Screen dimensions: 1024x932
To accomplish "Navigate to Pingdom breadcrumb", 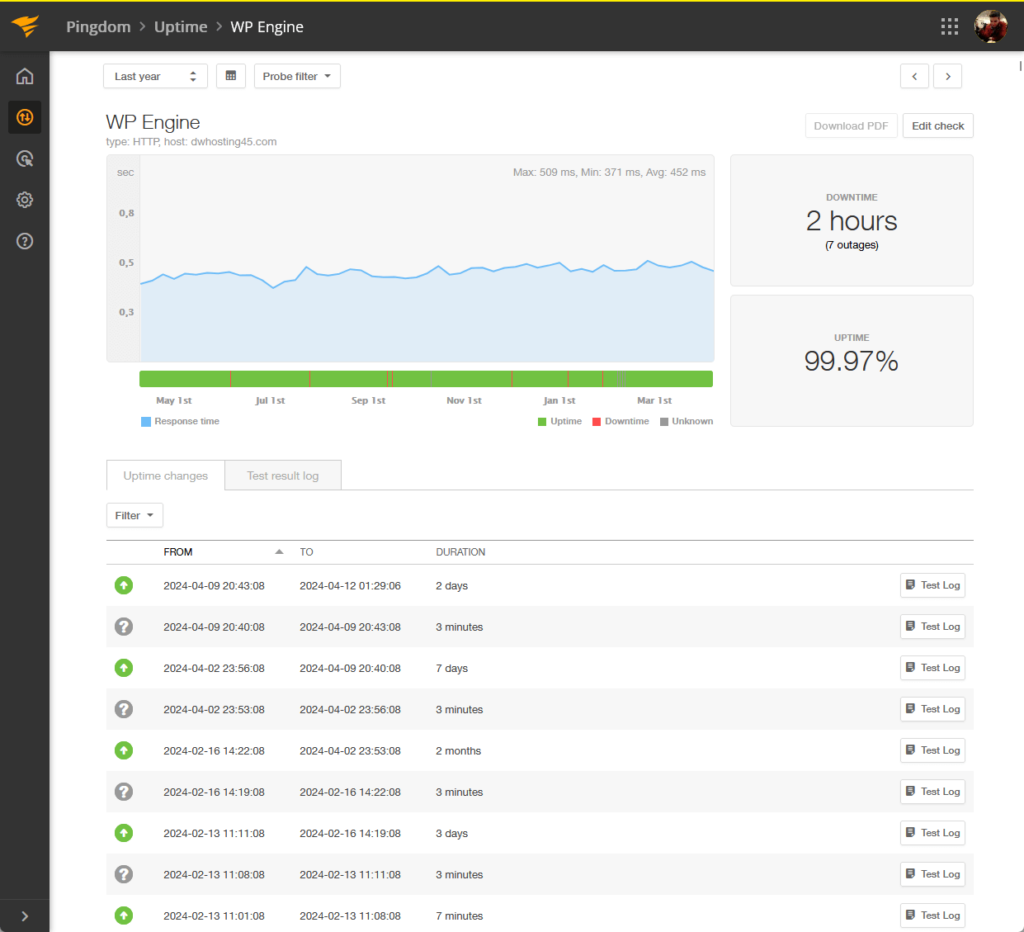I will pyautogui.click(x=99, y=27).
